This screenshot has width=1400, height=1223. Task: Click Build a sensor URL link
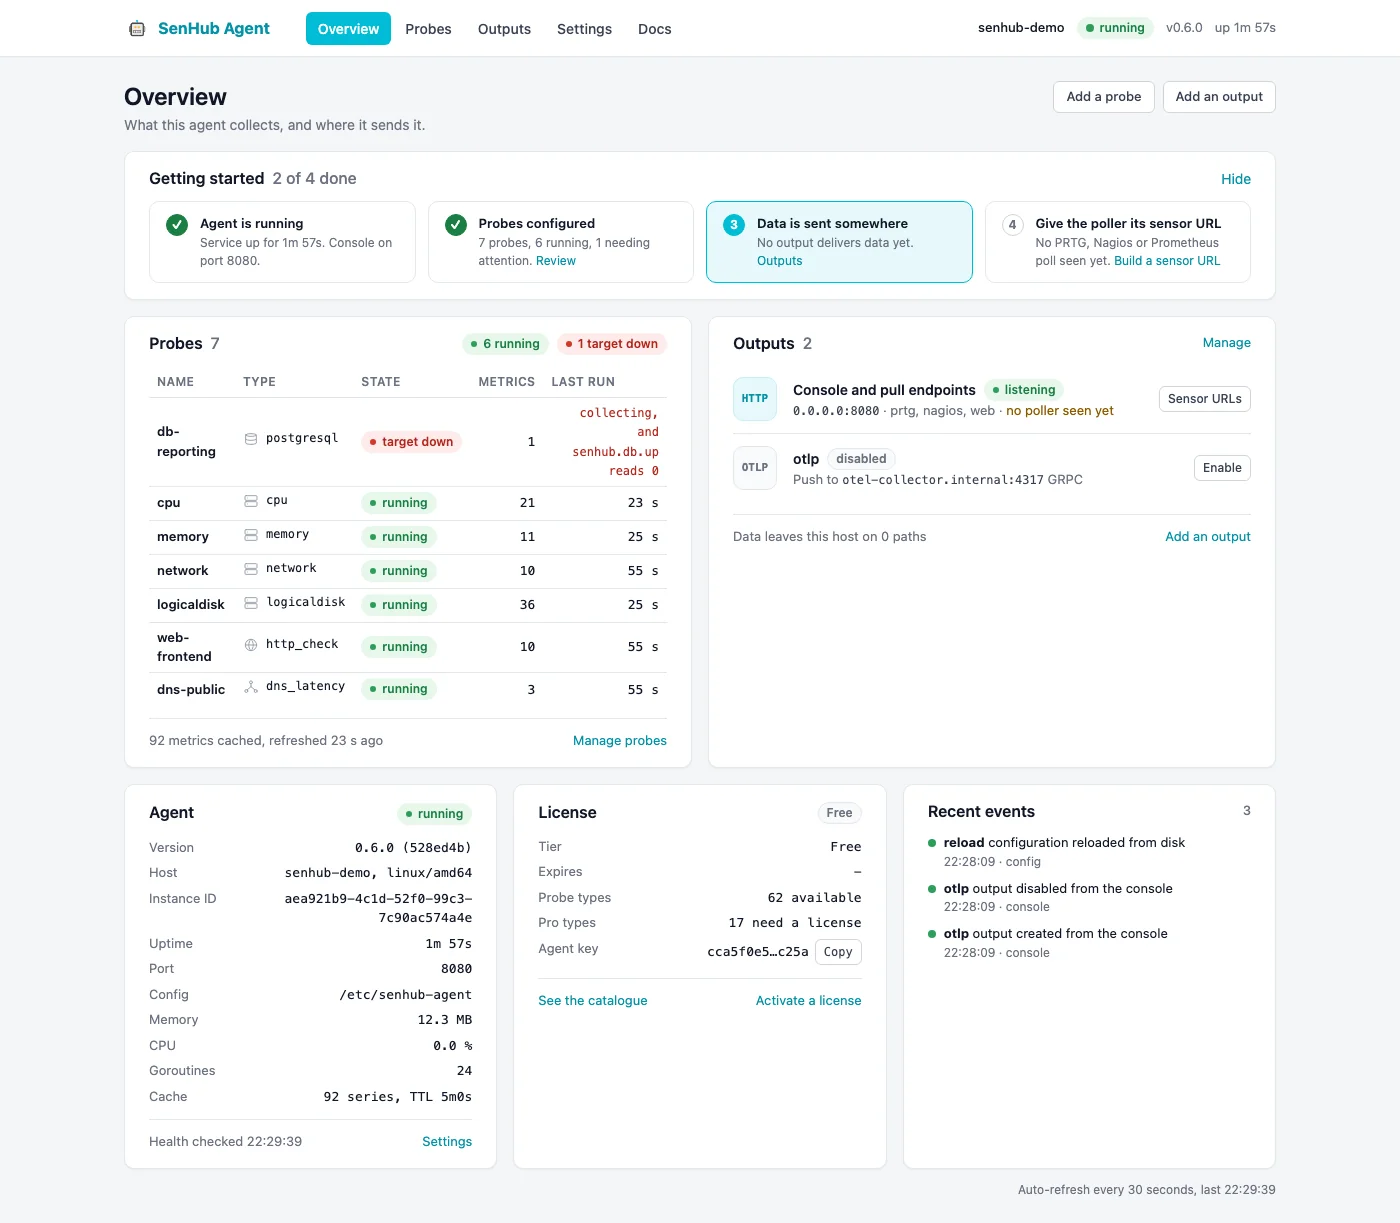coord(1167,261)
